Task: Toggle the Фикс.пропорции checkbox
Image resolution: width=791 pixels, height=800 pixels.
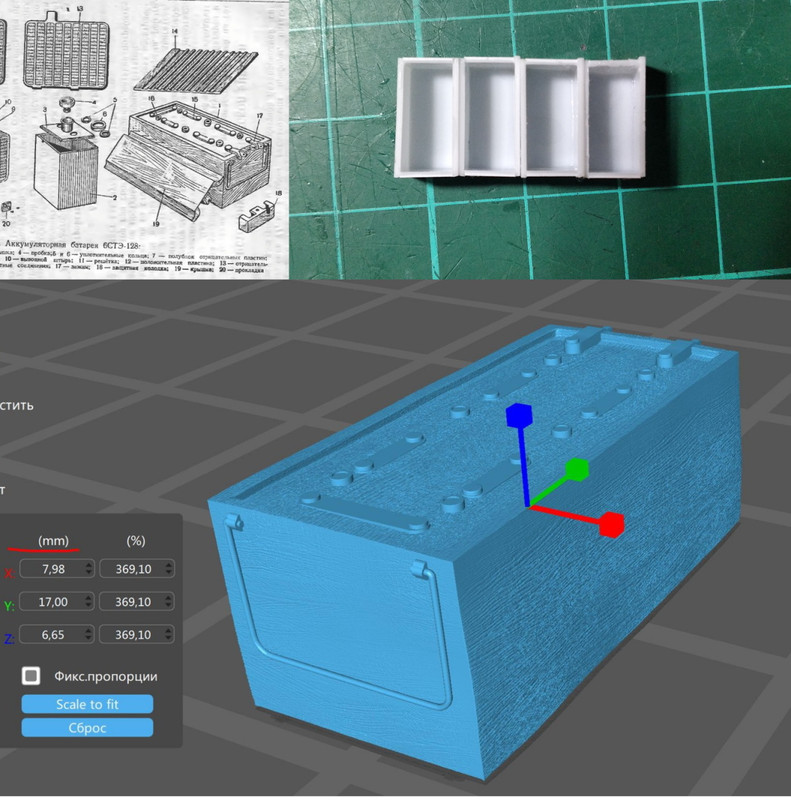Action: tap(31, 676)
